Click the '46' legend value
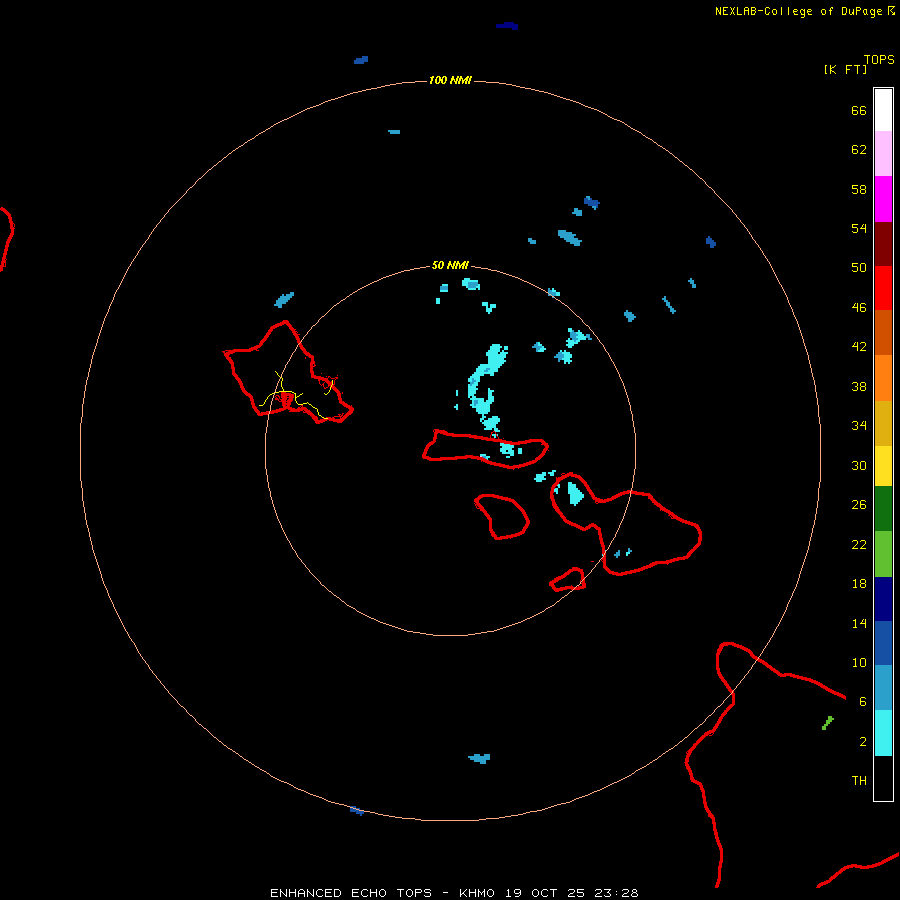The width and height of the screenshot is (900, 900). (x=859, y=308)
